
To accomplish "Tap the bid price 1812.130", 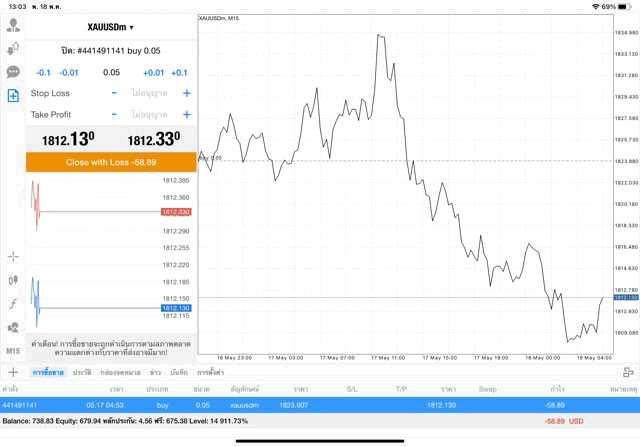I will tap(68, 139).
